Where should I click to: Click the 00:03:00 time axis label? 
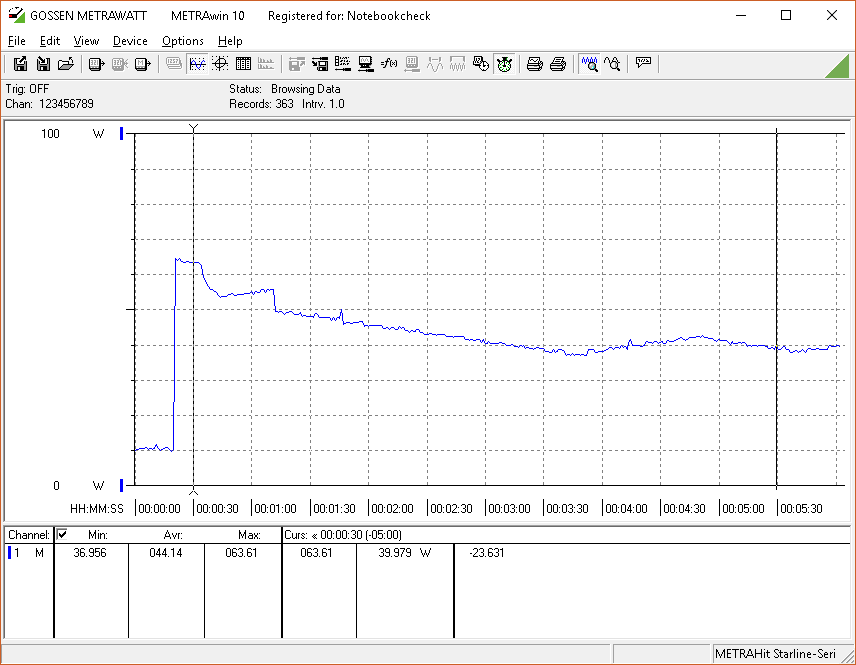coord(509,508)
